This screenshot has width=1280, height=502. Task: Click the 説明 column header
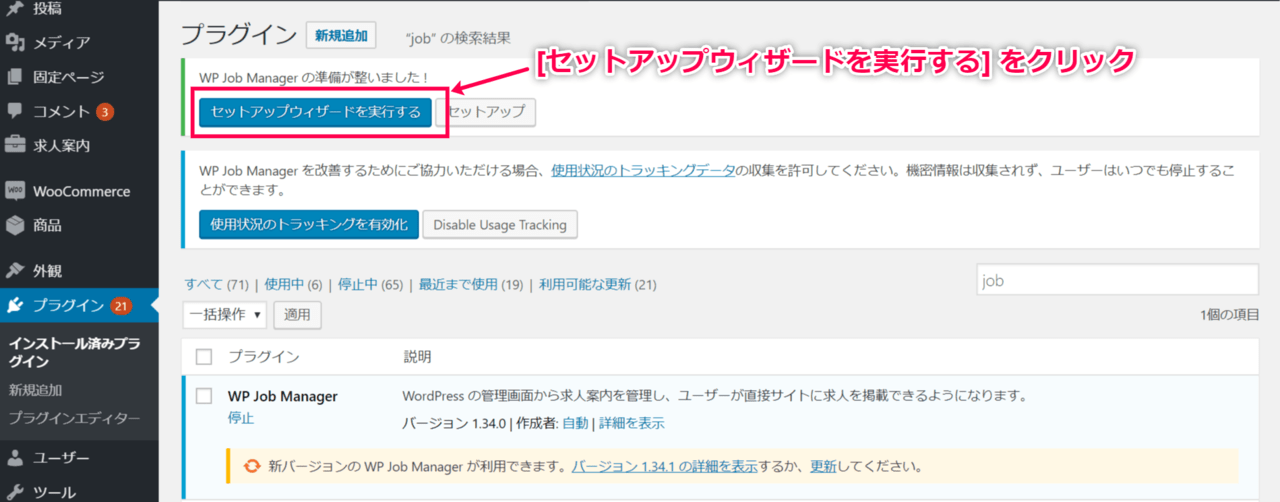click(x=417, y=357)
